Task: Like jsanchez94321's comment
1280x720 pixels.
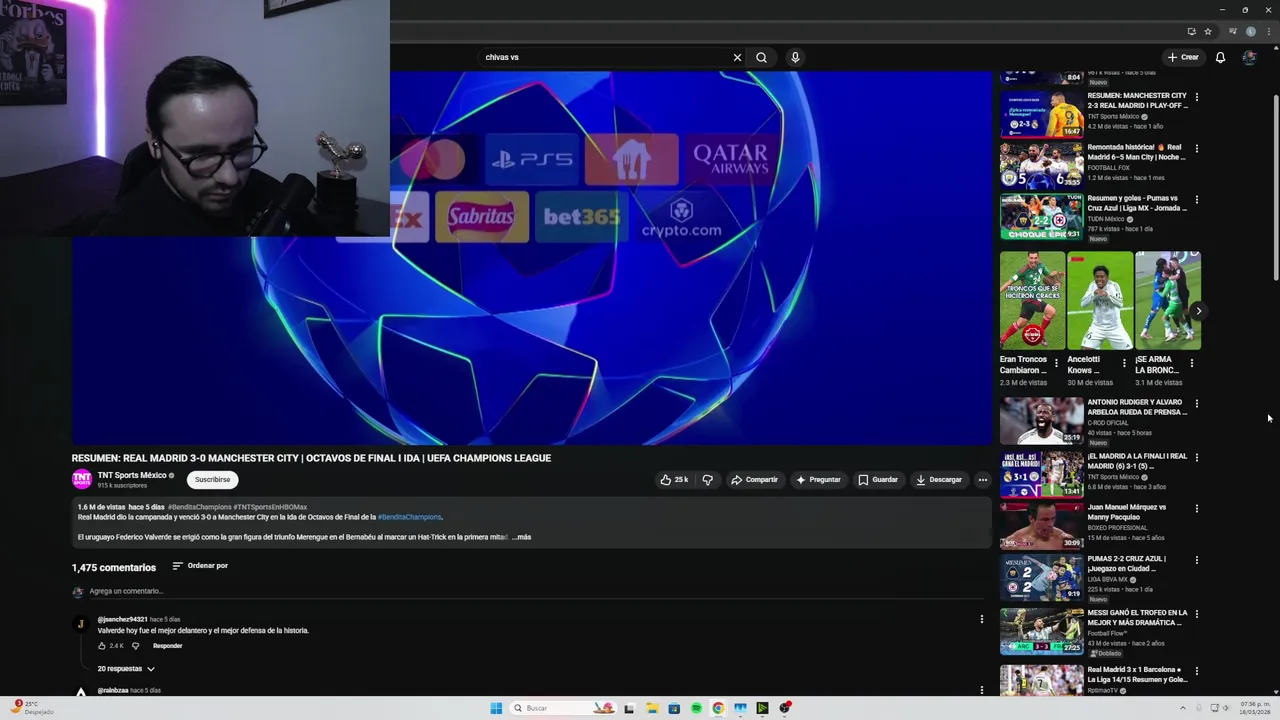Action: click(x=102, y=646)
